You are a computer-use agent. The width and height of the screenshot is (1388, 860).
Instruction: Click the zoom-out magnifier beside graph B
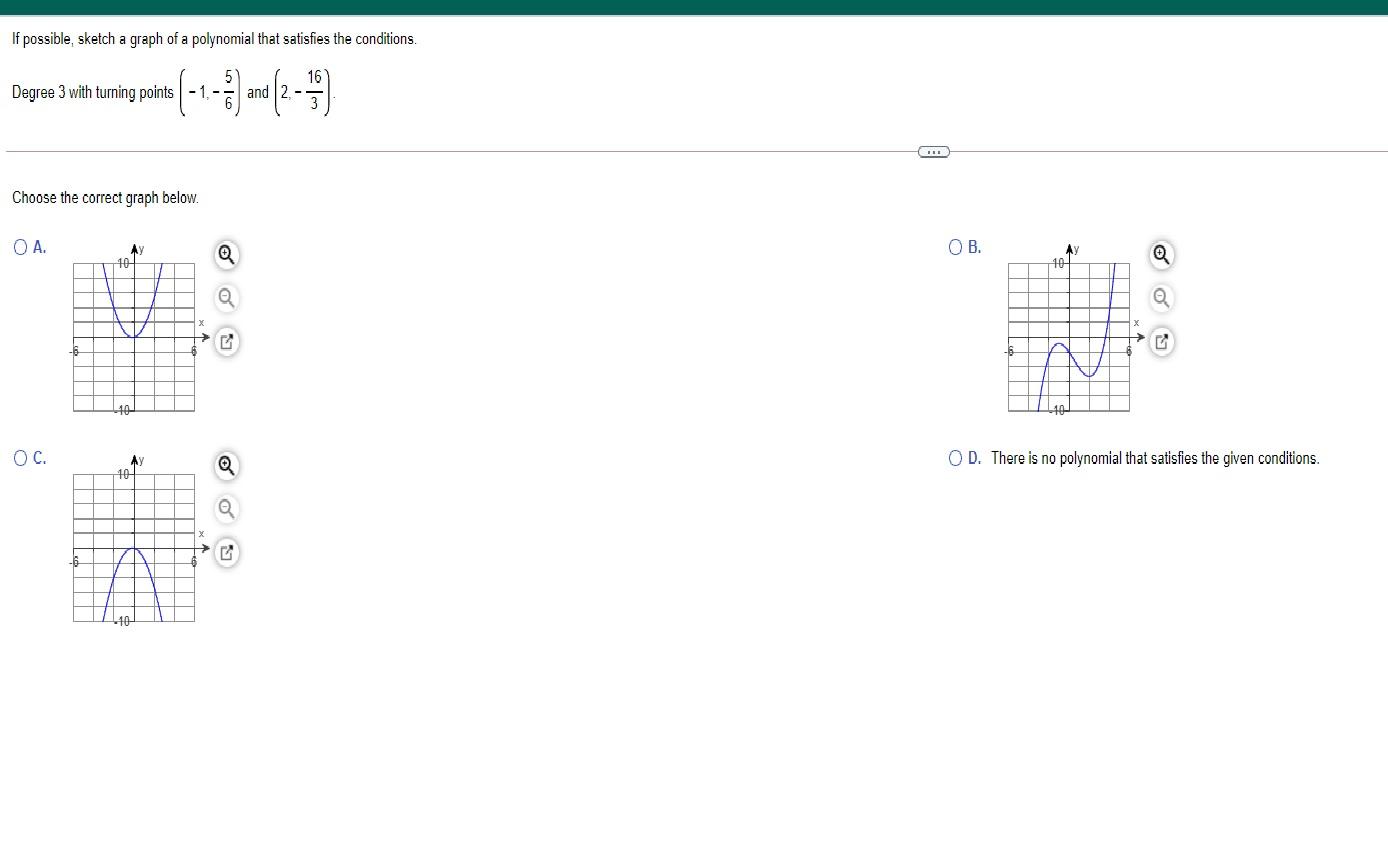[1161, 298]
